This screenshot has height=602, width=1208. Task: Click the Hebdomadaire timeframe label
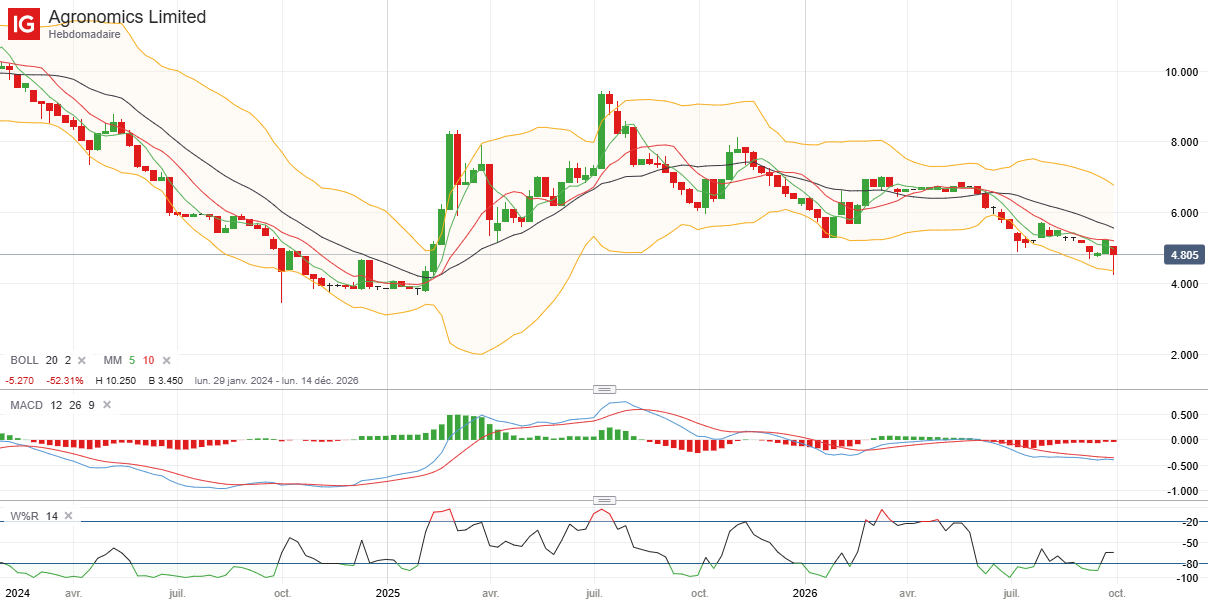pyautogui.click(x=85, y=34)
